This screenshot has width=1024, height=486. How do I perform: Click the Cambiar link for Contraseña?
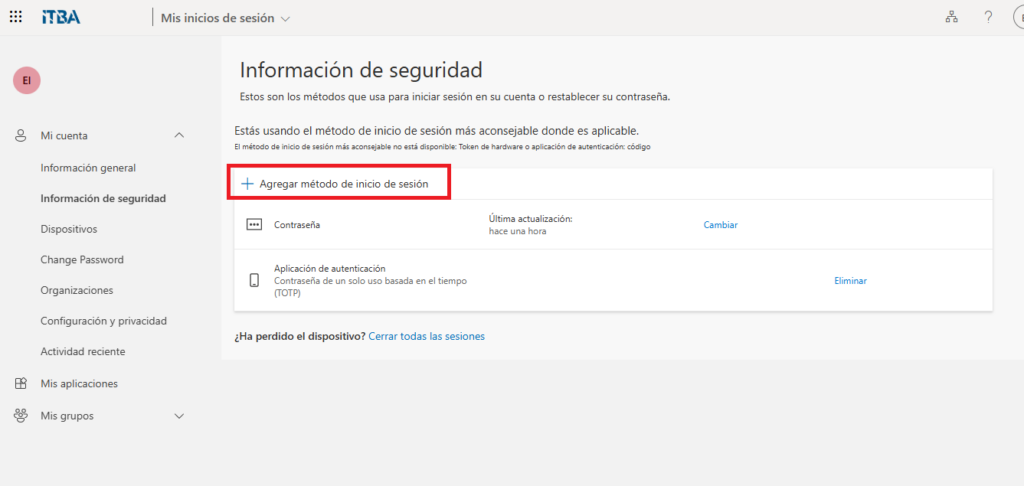pyautogui.click(x=720, y=225)
